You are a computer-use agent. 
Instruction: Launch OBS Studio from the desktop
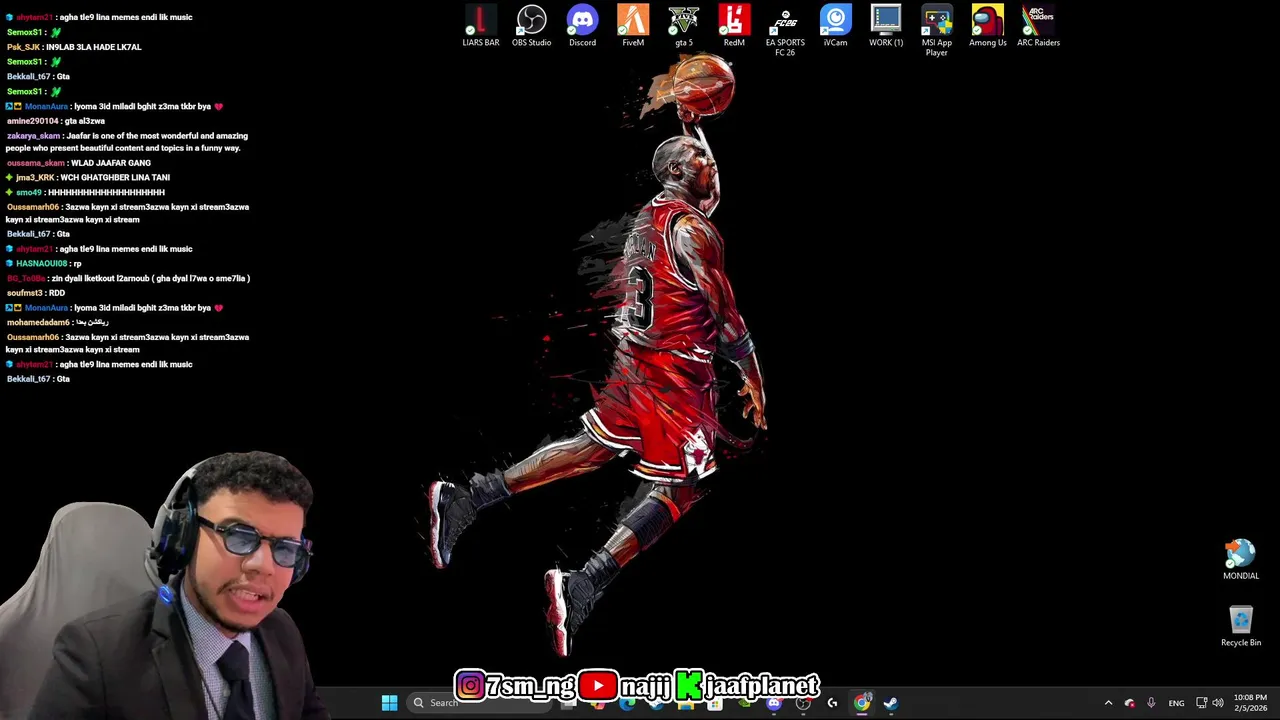click(x=531, y=25)
